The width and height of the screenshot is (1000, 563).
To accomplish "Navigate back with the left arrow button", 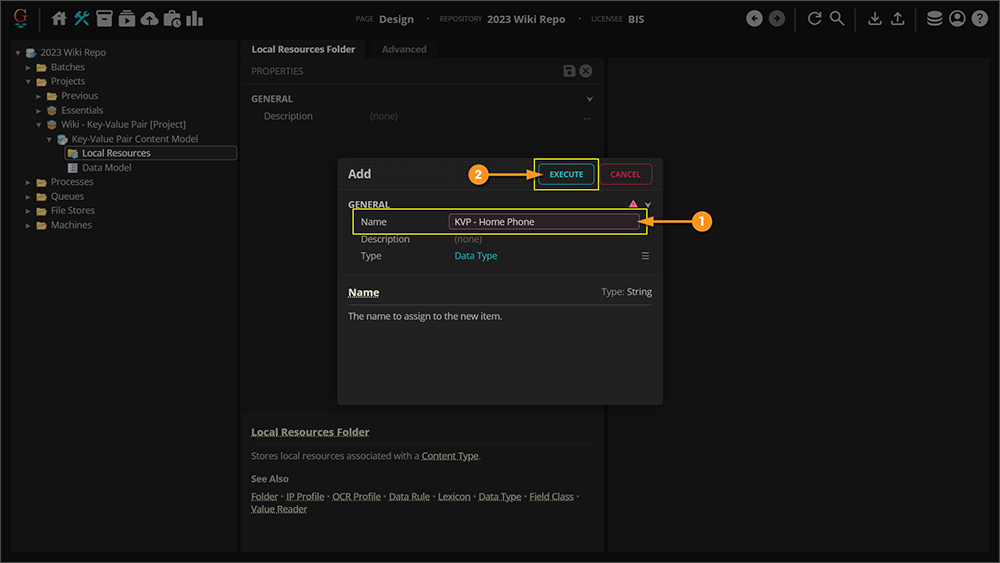I will pos(754,19).
